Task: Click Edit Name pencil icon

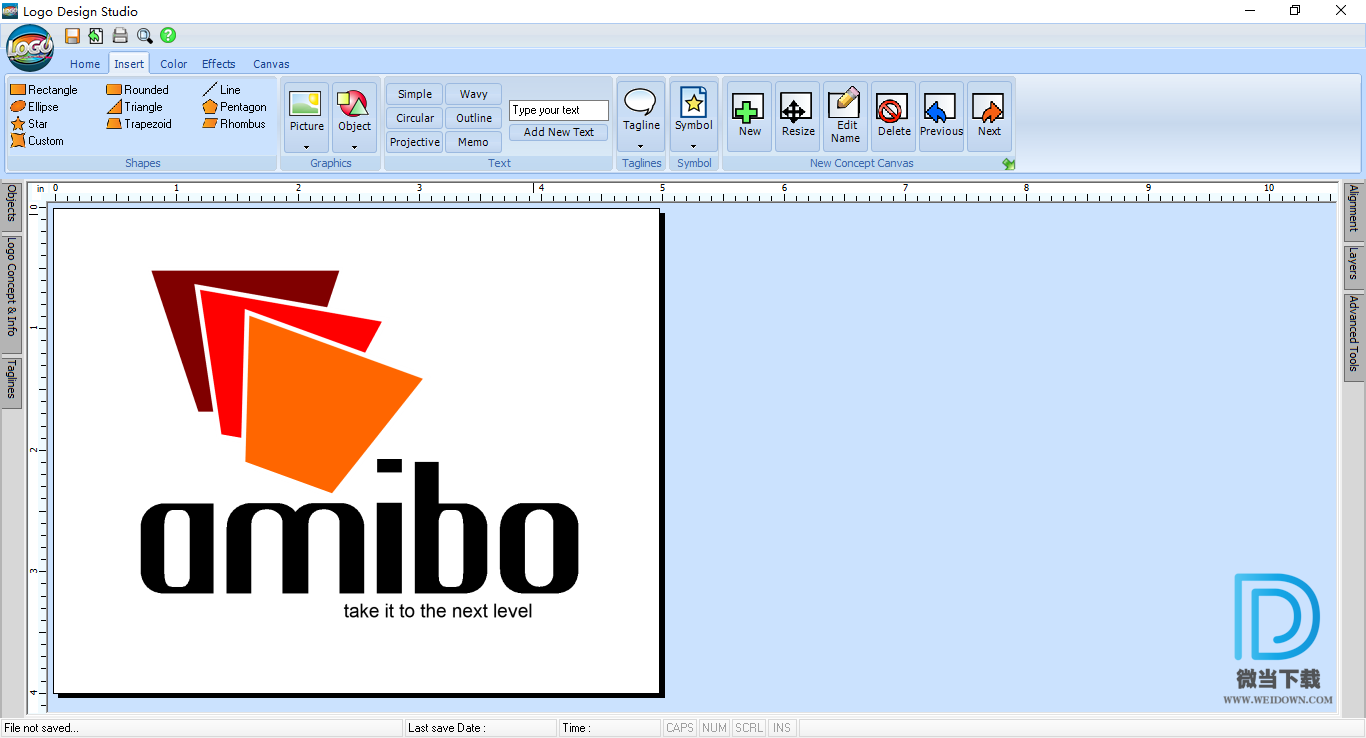Action: coord(845,116)
